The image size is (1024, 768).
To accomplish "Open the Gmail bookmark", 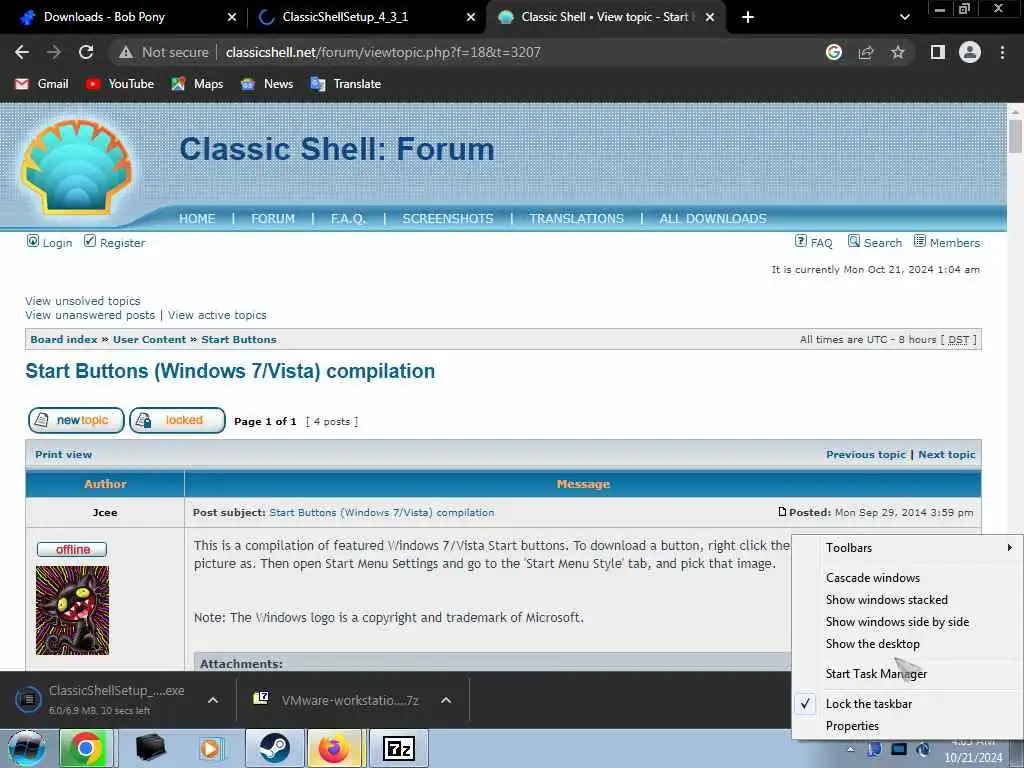I will [x=42, y=84].
